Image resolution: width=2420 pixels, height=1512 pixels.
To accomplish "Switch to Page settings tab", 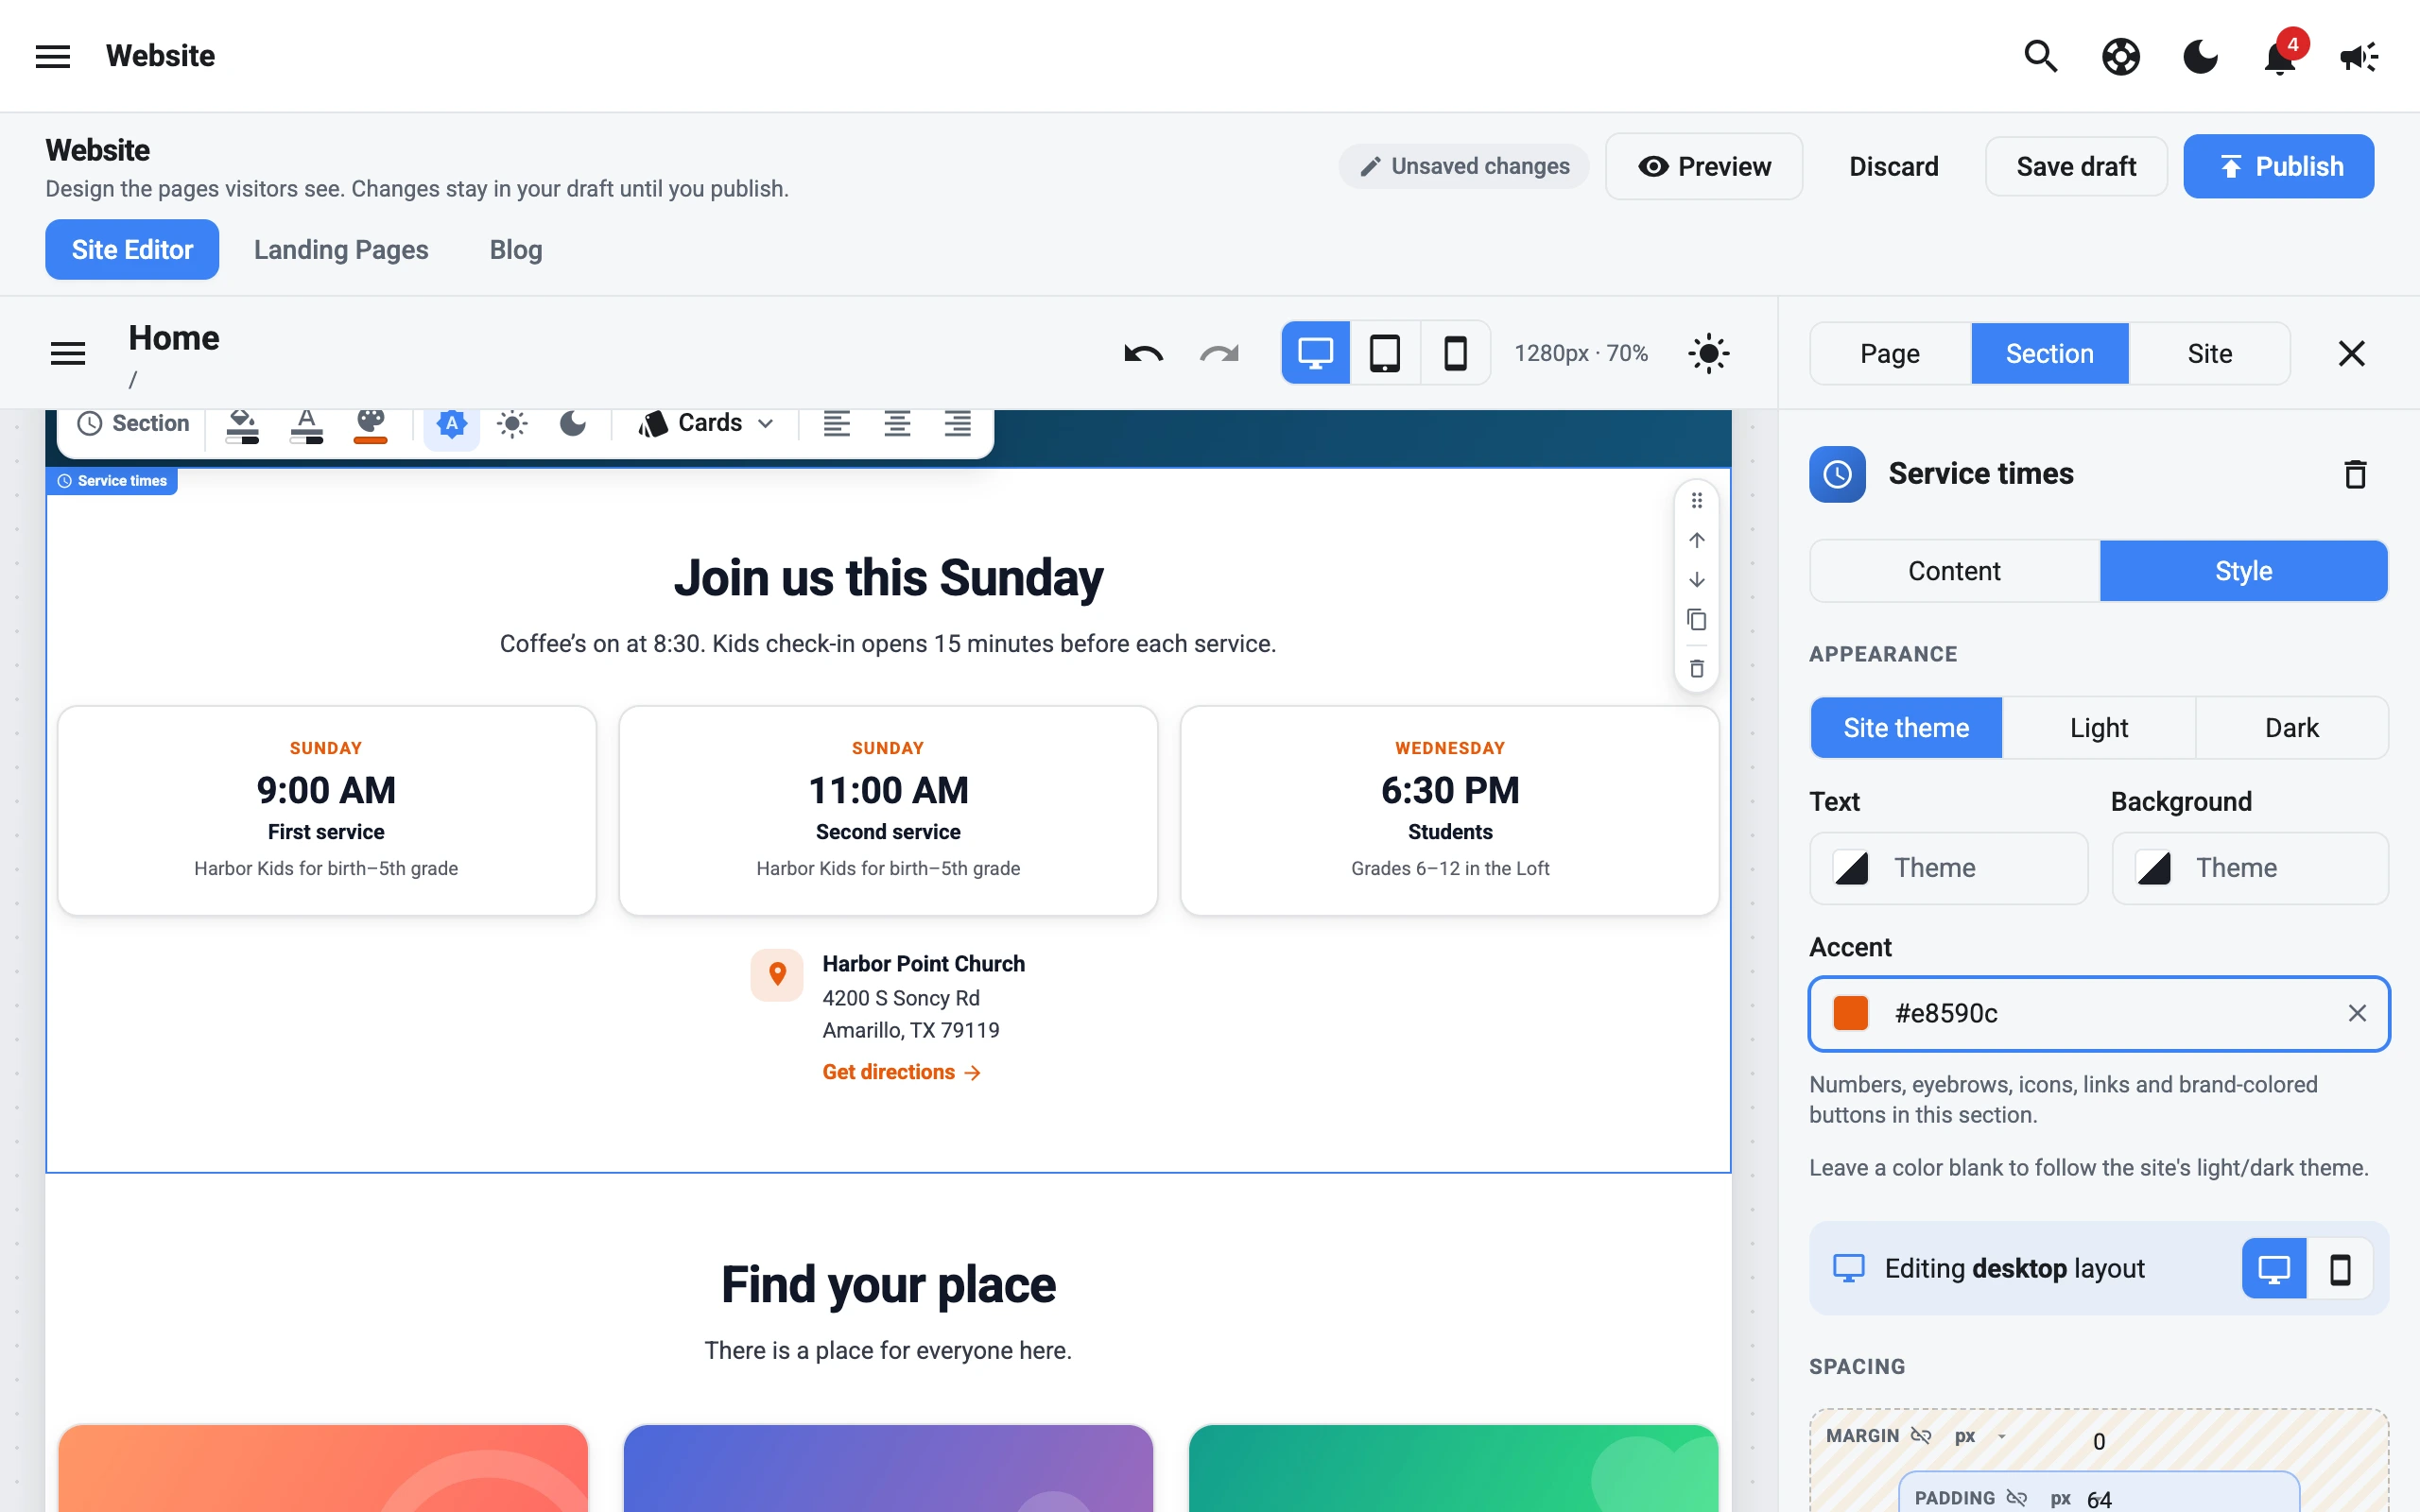I will coord(1890,353).
